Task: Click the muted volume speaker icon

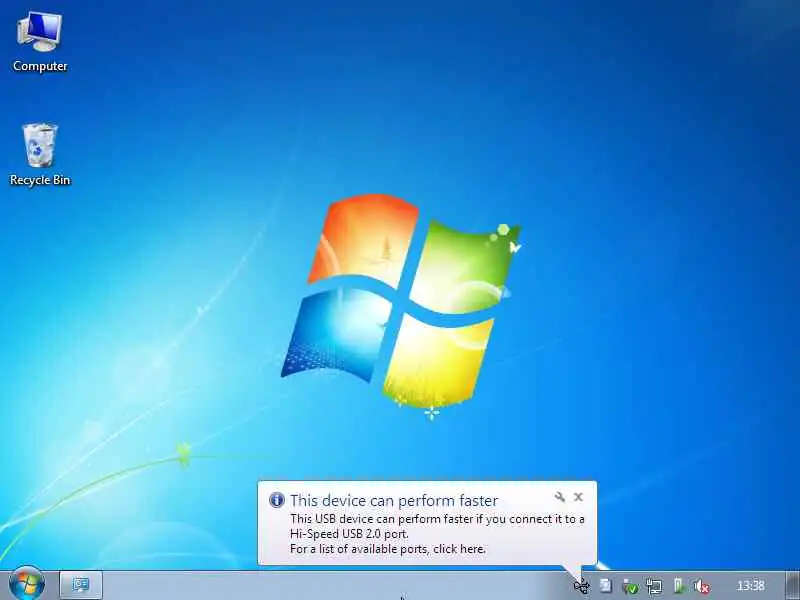Action: pos(703,586)
